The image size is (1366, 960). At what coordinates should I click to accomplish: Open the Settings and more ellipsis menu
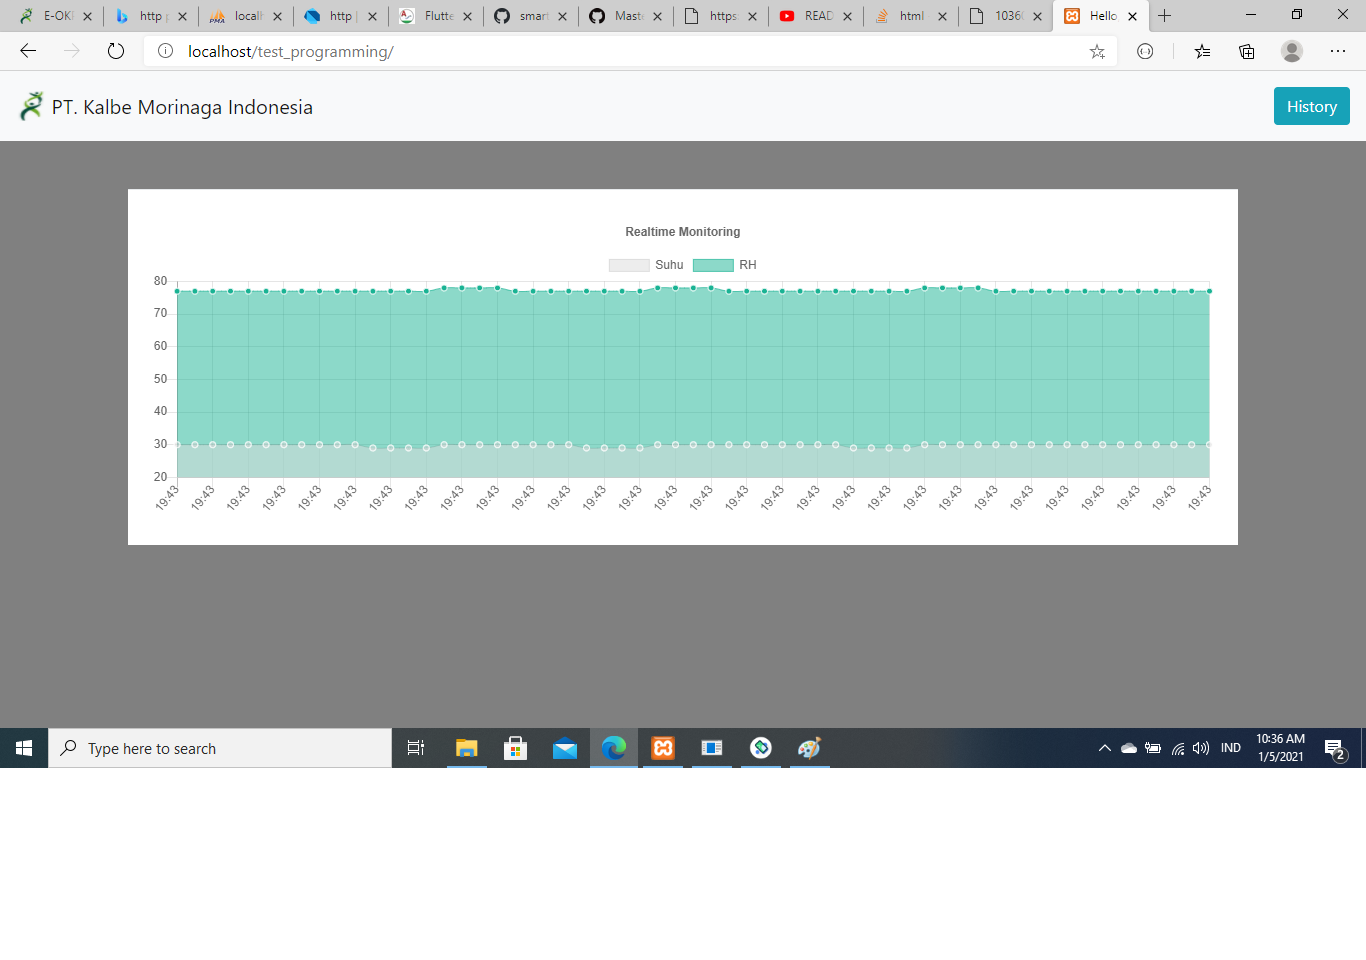[x=1337, y=51]
